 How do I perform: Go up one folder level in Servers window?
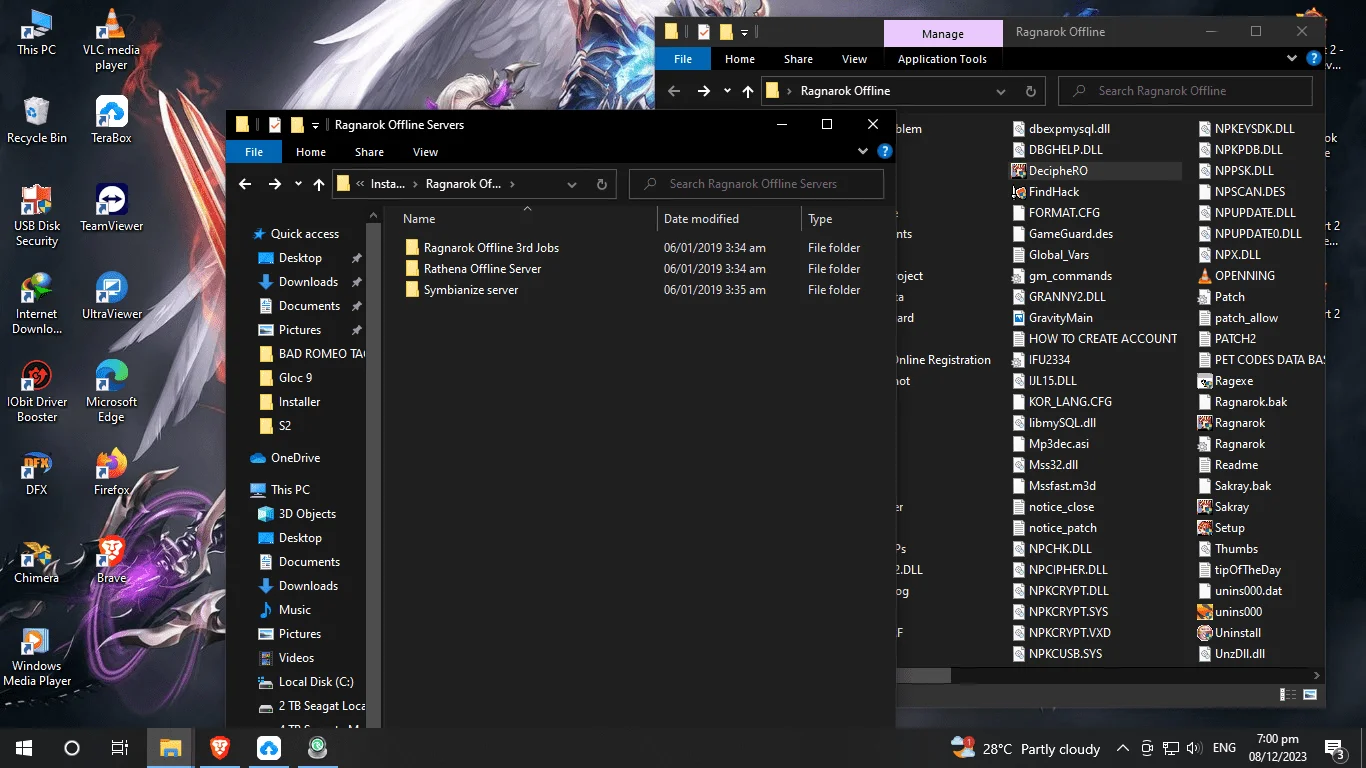319,184
